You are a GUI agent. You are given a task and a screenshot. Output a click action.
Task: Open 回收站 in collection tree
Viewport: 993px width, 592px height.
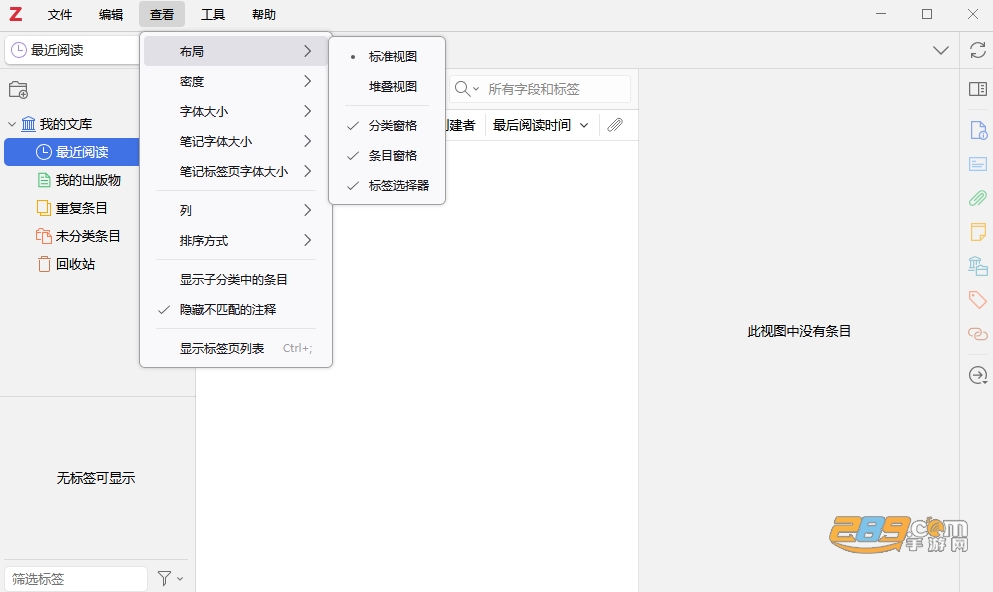tap(75, 264)
